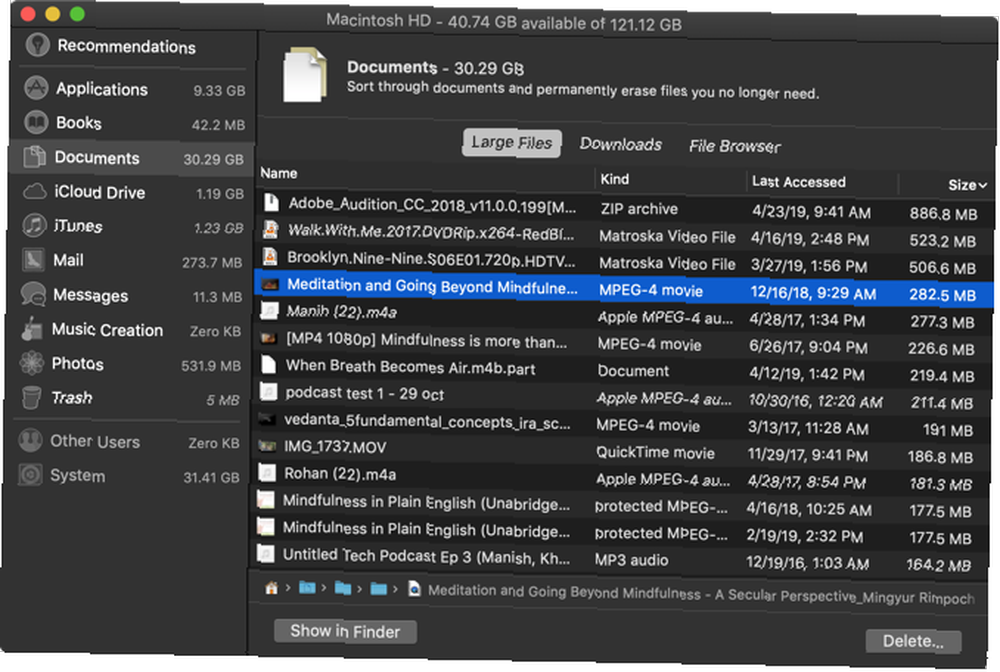Click the home icon in path bar
Screen dimensions: 1000x672
(x=272, y=588)
